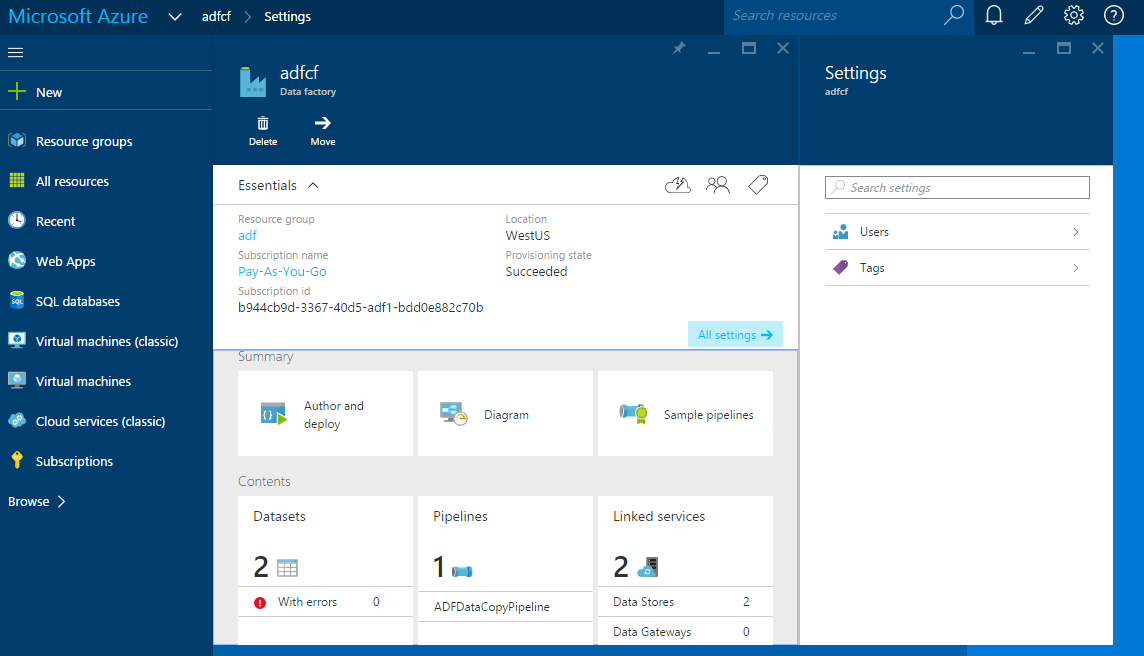
Task: Maximize the adfcf blade
Action: click(749, 48)
